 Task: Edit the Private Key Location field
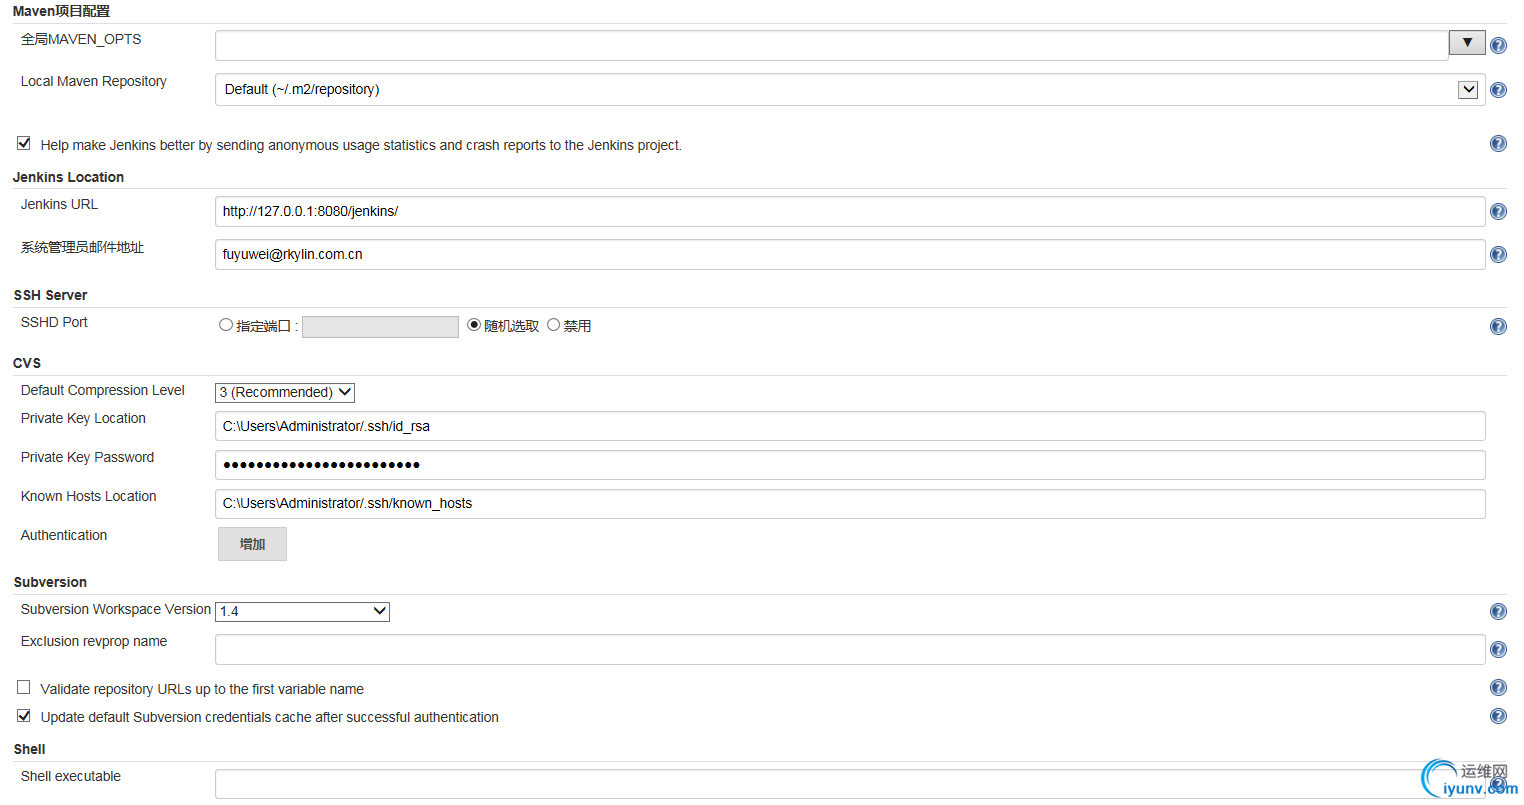[850, 426]
